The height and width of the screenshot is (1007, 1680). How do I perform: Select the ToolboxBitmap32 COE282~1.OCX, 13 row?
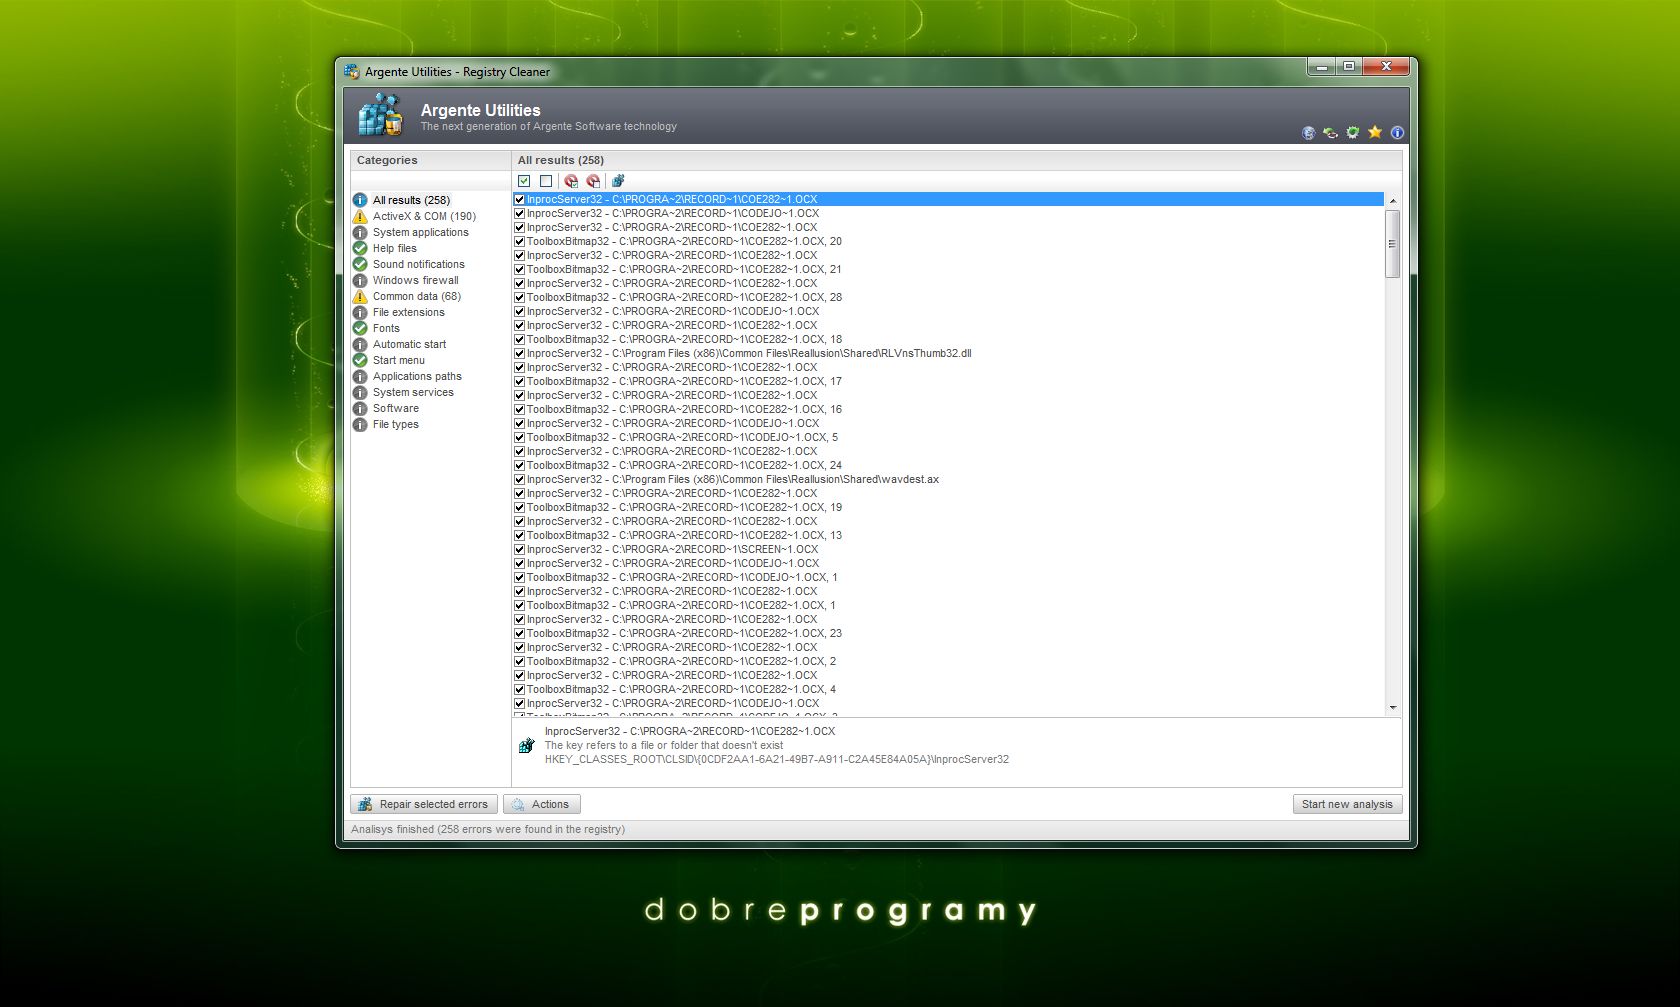point(948,535)
